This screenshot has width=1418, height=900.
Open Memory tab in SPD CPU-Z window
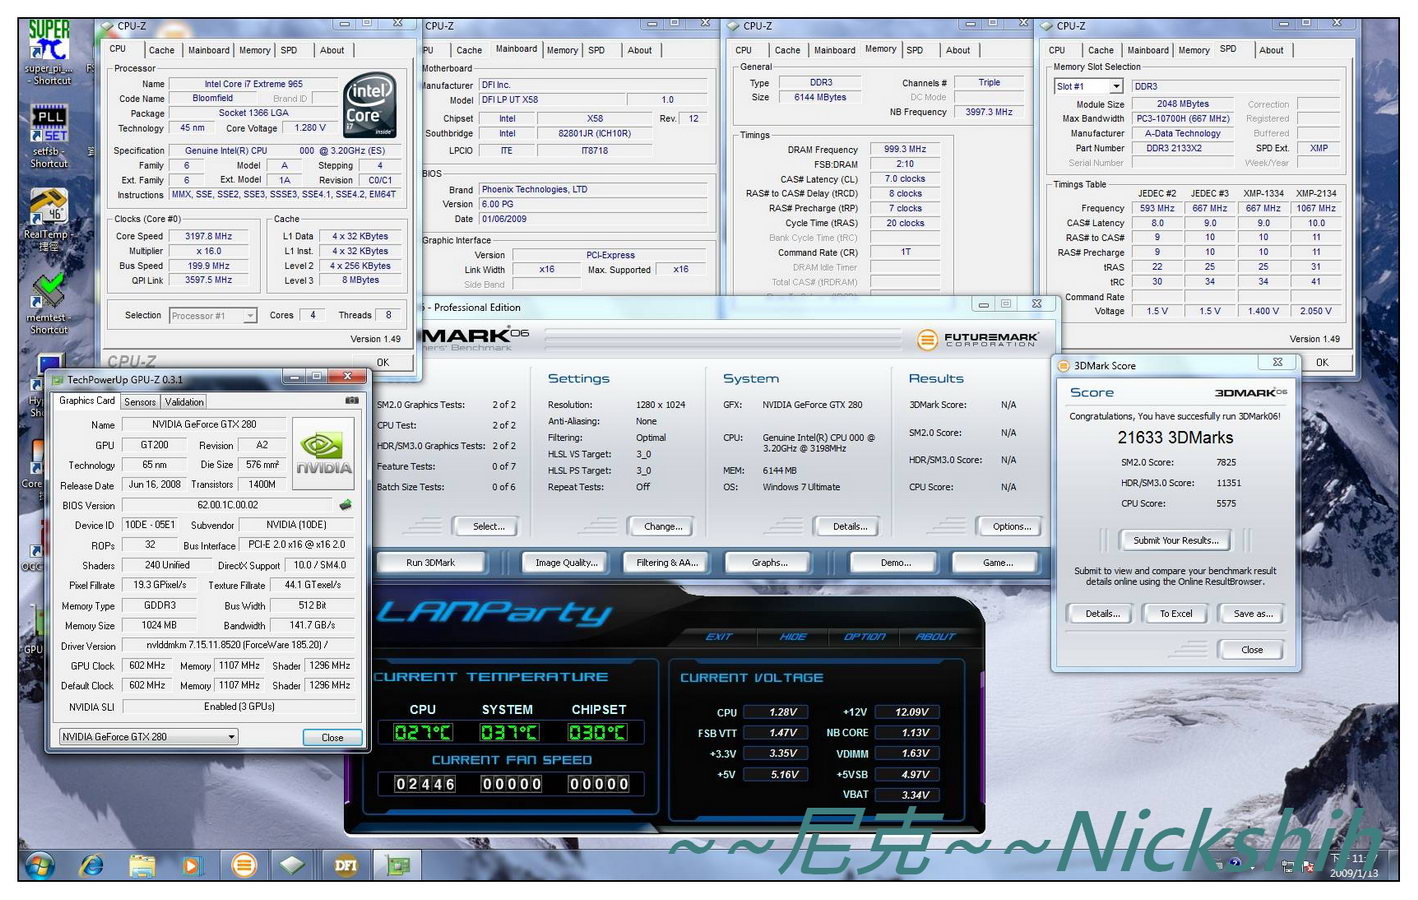pos(1193,50)
